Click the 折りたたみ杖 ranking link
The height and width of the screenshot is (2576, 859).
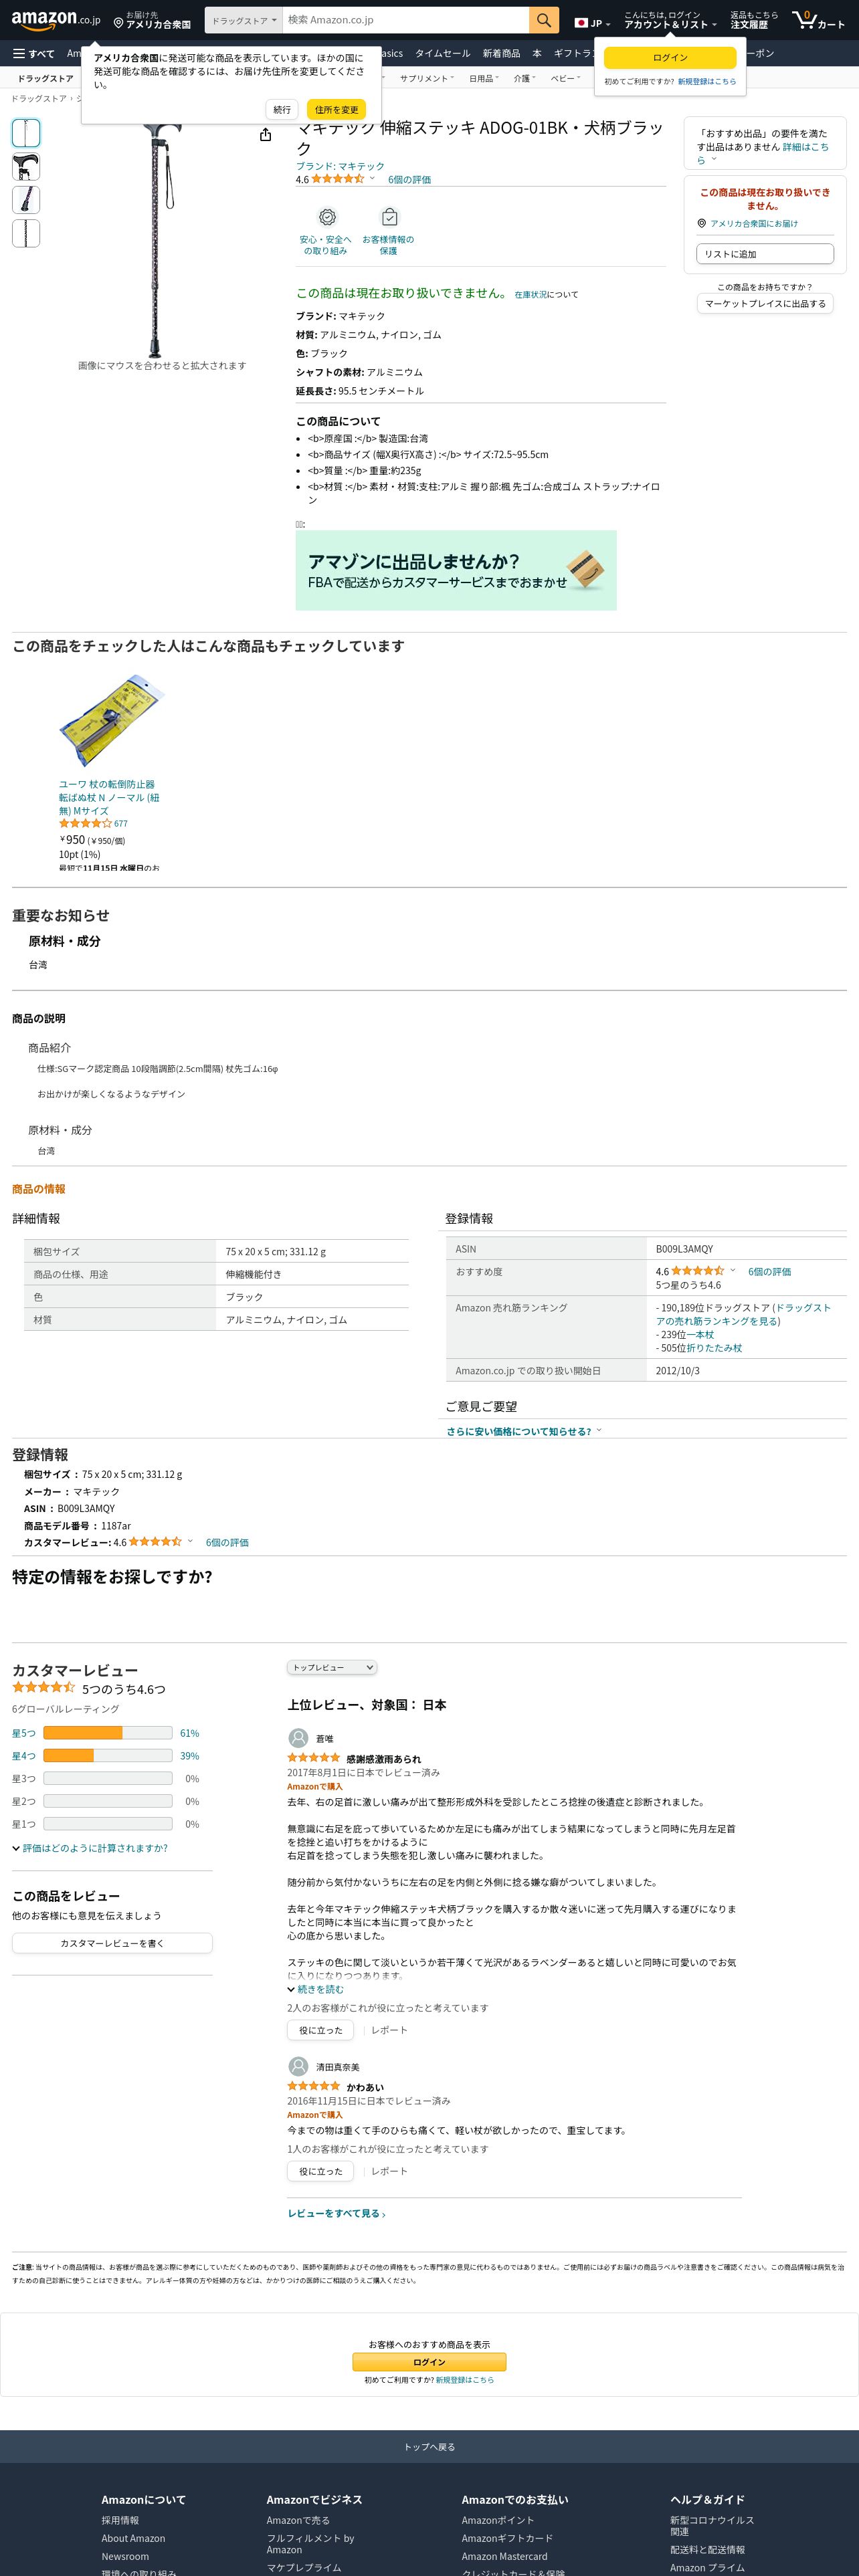click(x=714, y=1348)
